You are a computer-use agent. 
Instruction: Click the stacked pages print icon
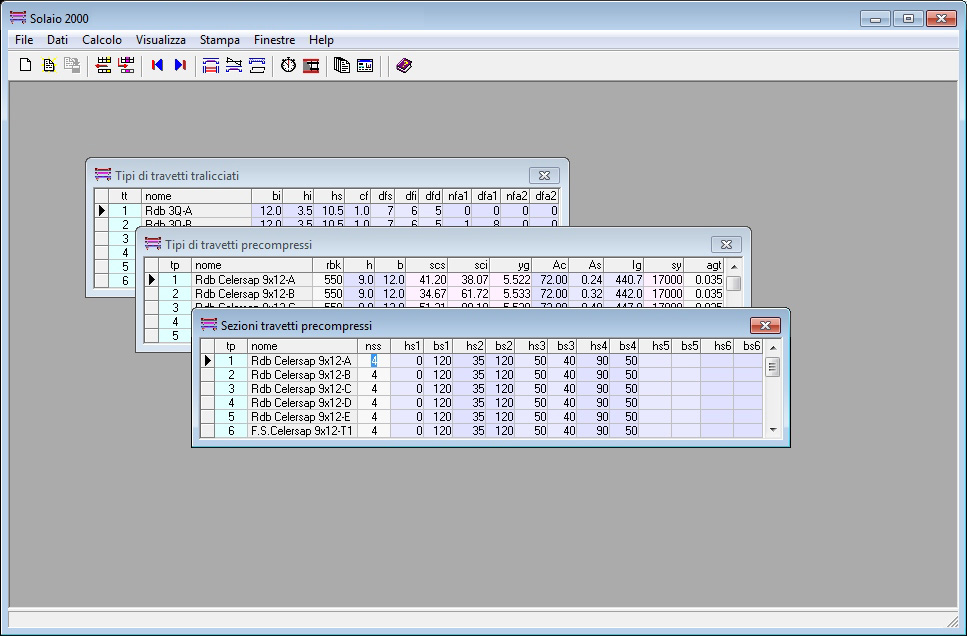click(x=342, y=65)
